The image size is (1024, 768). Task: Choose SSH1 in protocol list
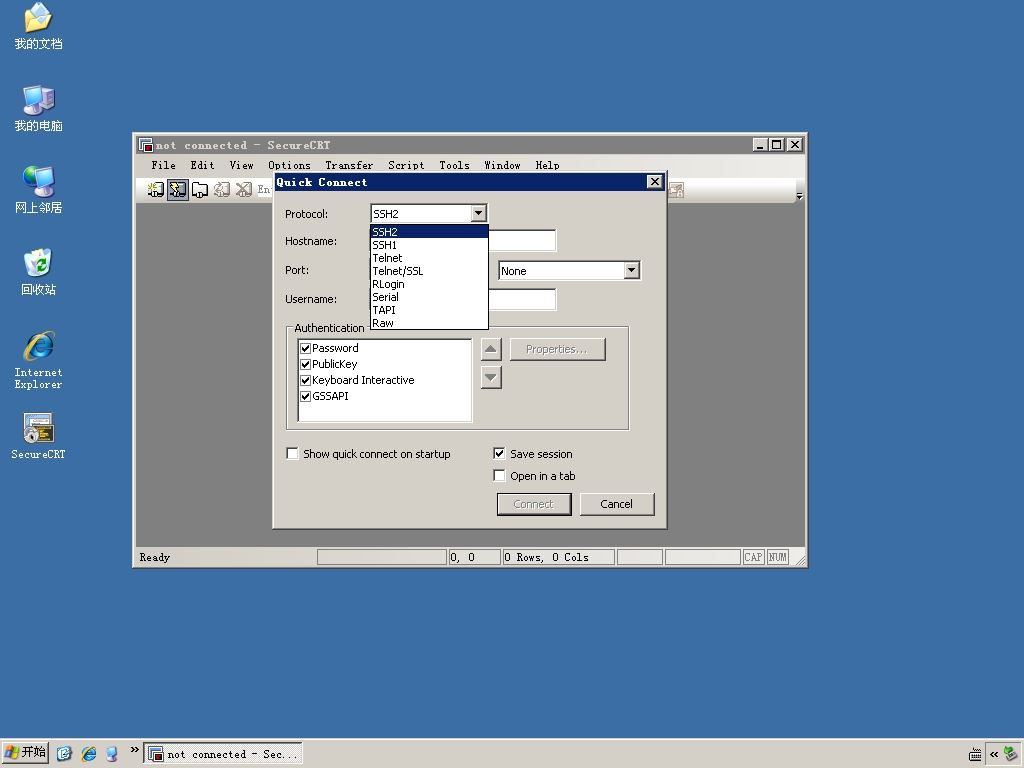(429, 245)
